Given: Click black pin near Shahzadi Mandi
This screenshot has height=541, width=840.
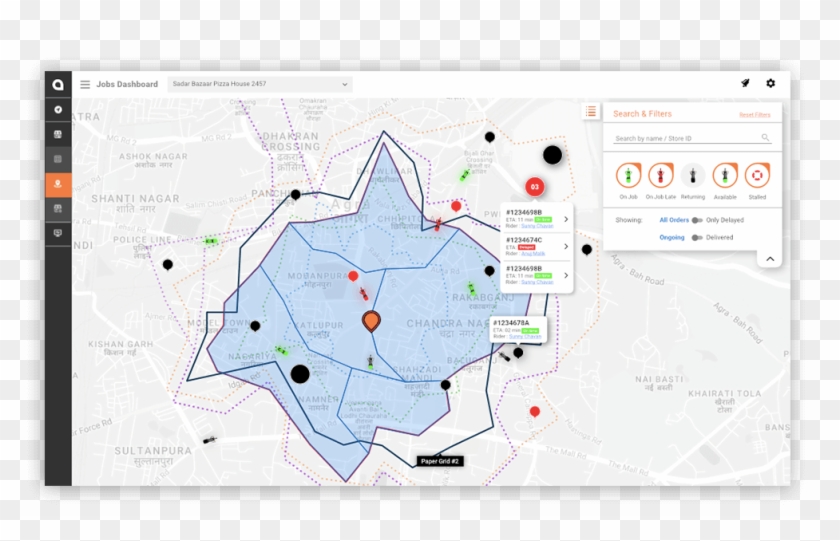Looking at the screenshot, I should click(x=445, y=385).
